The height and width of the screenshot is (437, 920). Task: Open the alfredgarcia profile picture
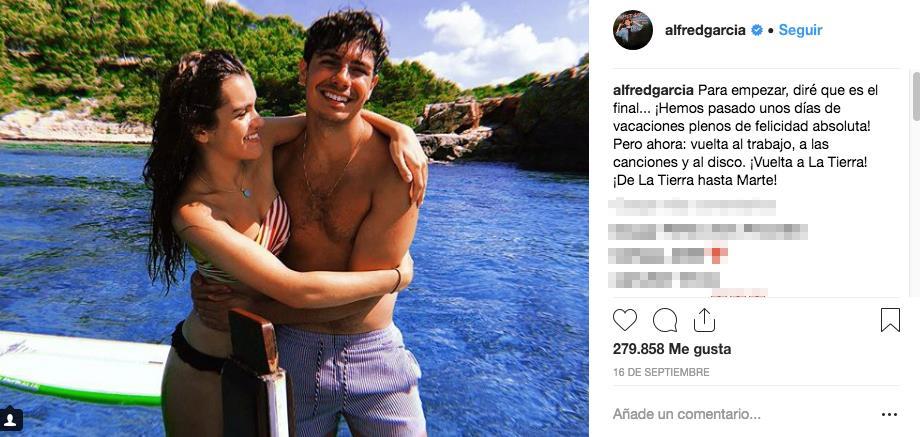632,30
